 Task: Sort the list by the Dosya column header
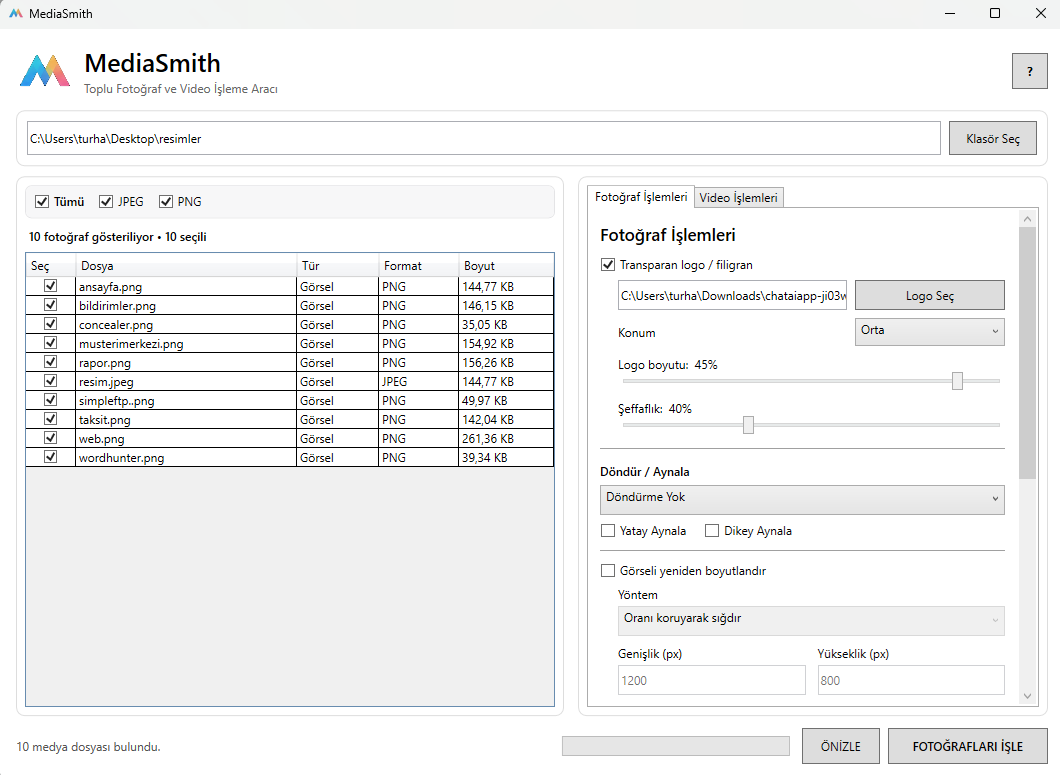pyautogui.click(x=186, y=266)
